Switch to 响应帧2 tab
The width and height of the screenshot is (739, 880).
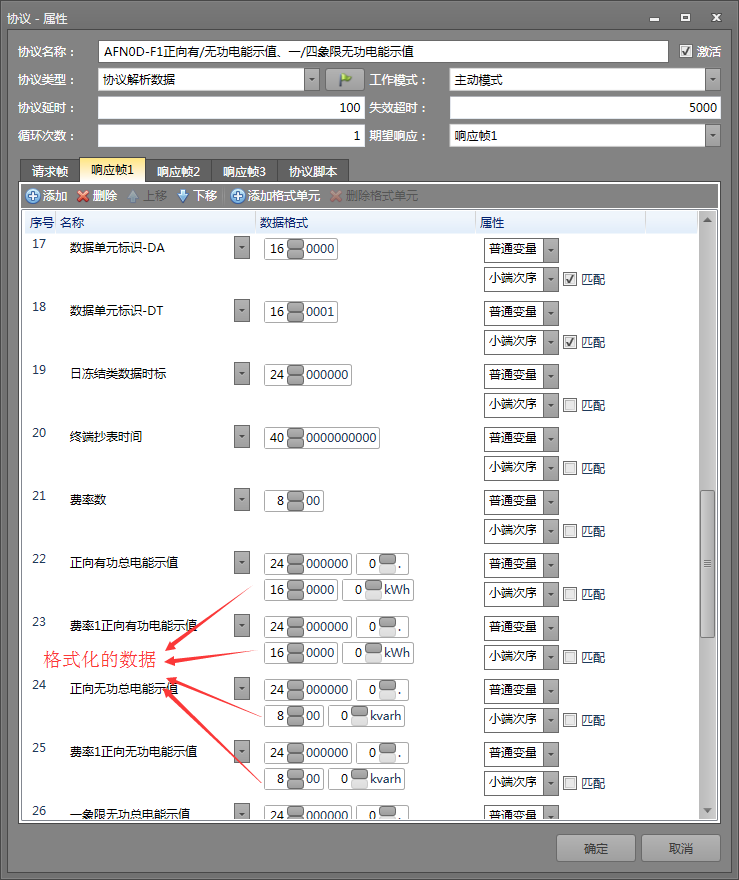pos(178,171)
